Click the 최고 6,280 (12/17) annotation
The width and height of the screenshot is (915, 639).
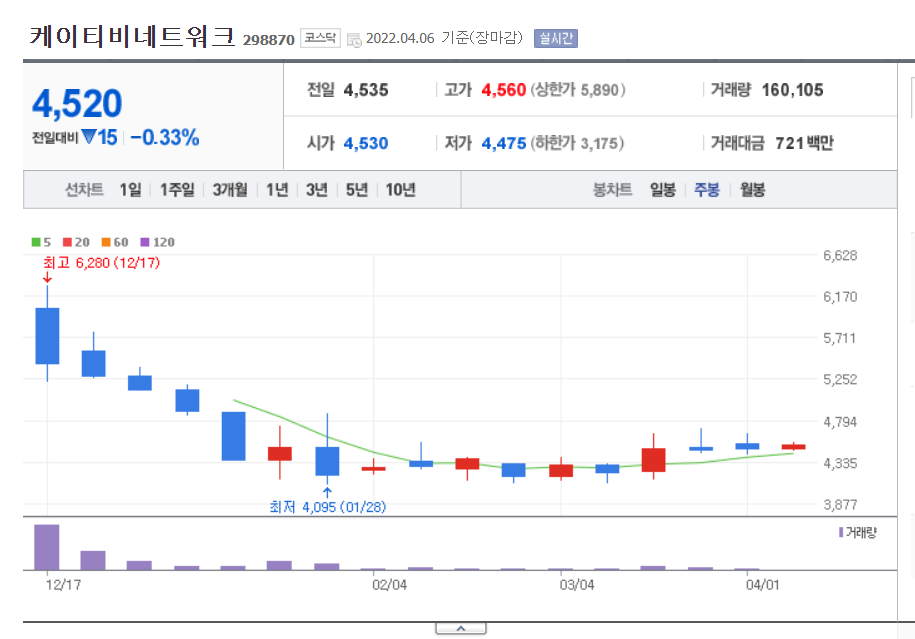[x=102, y=263]
